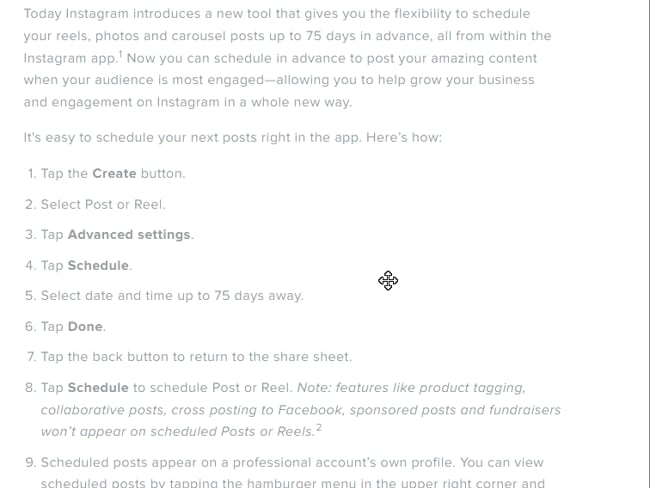This screenshot has height=488, width=650.
Task: Click the step about tapping the back button
Action: 196,356
